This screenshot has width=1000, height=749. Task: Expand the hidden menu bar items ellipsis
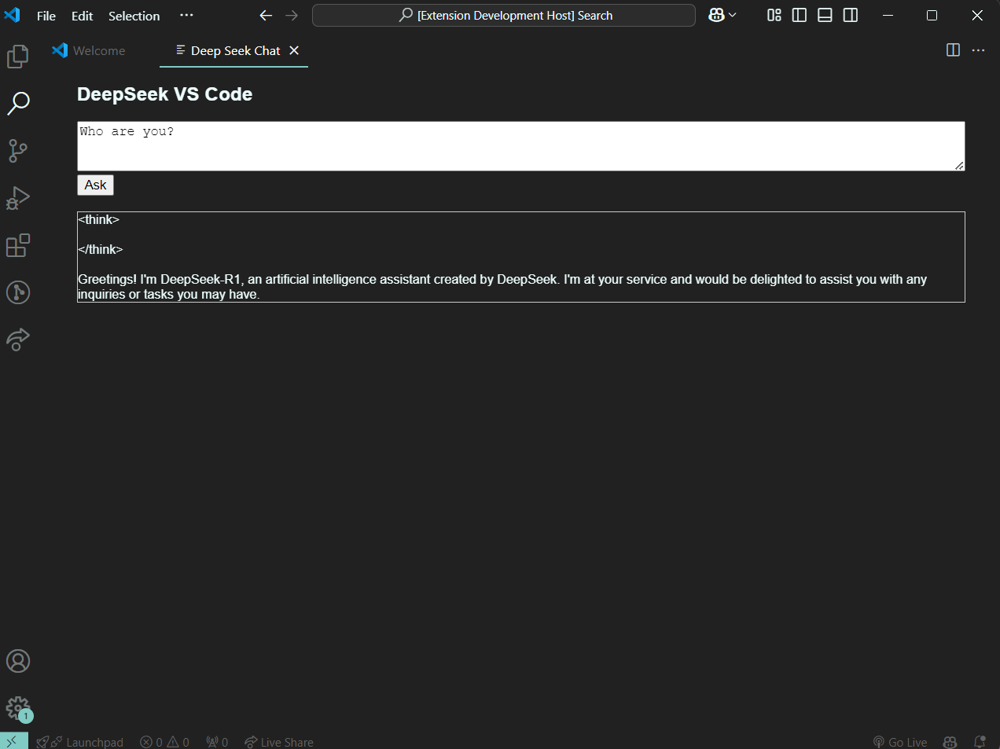point(186,15)
